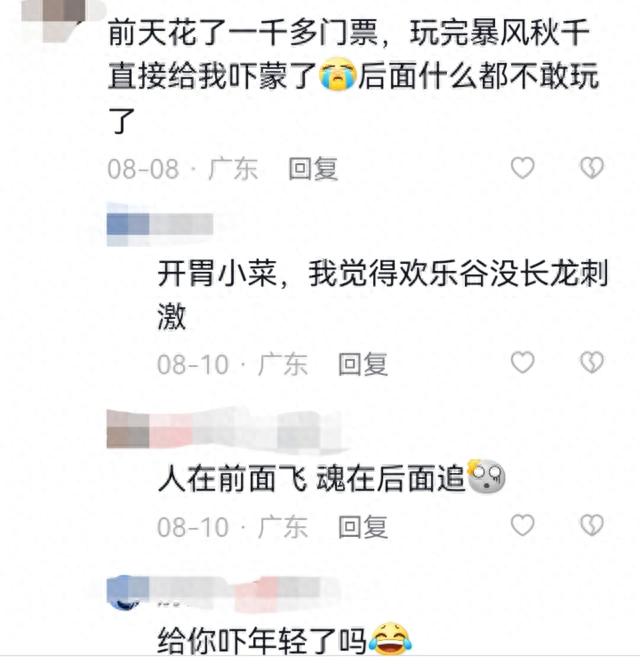Click 回复 under the first 08-08 comment
This screenshot has height=664, width=640.
[313, 169]
